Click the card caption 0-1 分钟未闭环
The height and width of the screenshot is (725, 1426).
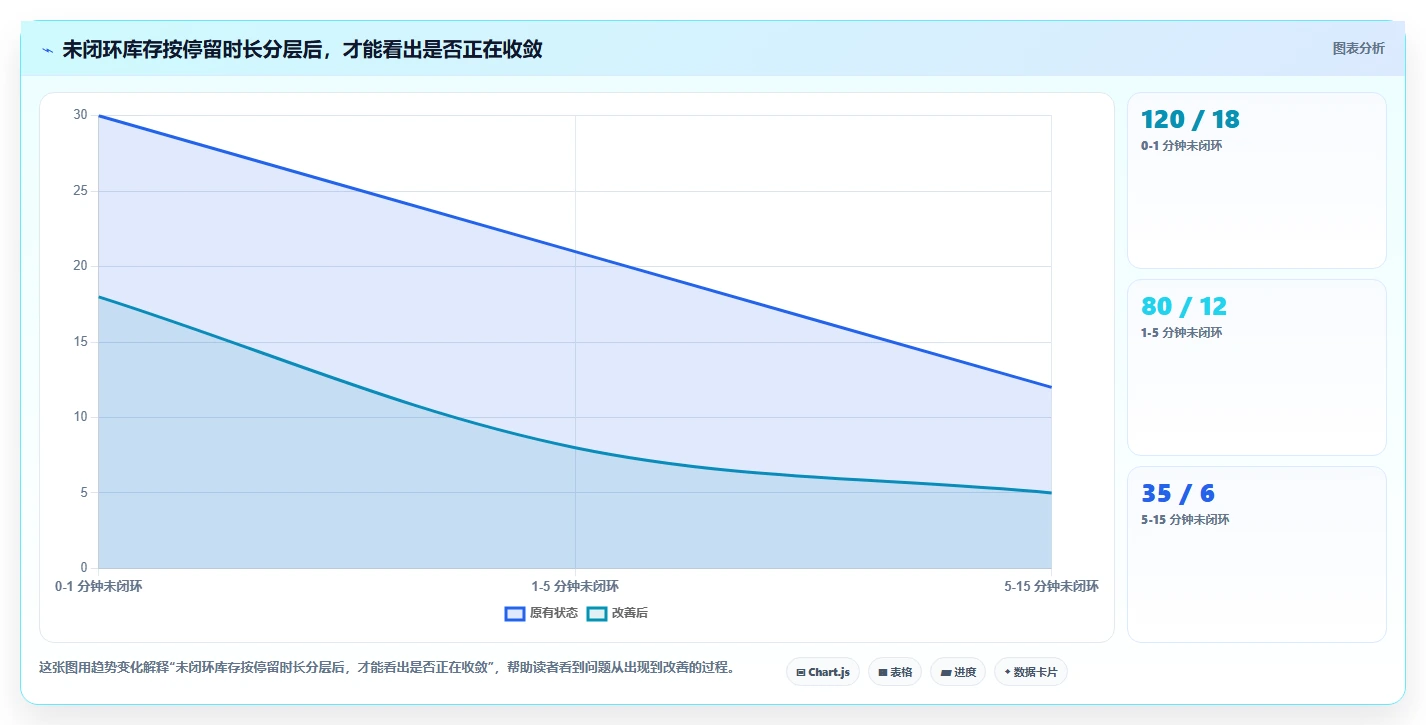(x=1181, y=146)
